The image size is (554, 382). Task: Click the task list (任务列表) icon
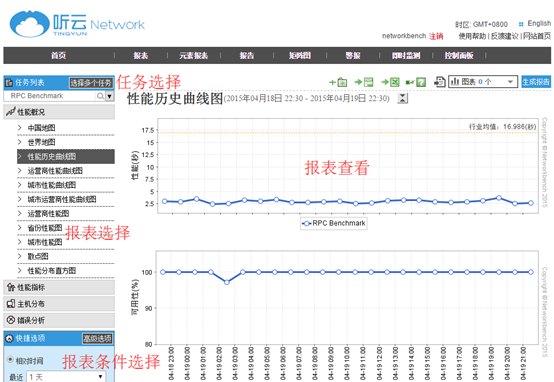coord(9,83)
